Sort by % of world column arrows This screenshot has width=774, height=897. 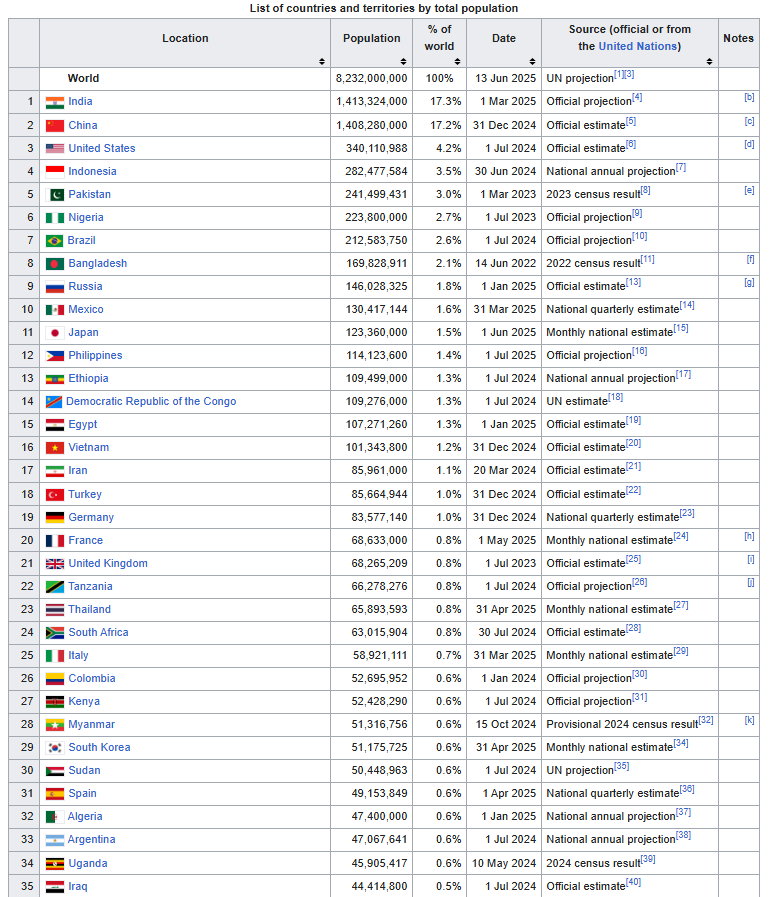(x=457, y=61)
